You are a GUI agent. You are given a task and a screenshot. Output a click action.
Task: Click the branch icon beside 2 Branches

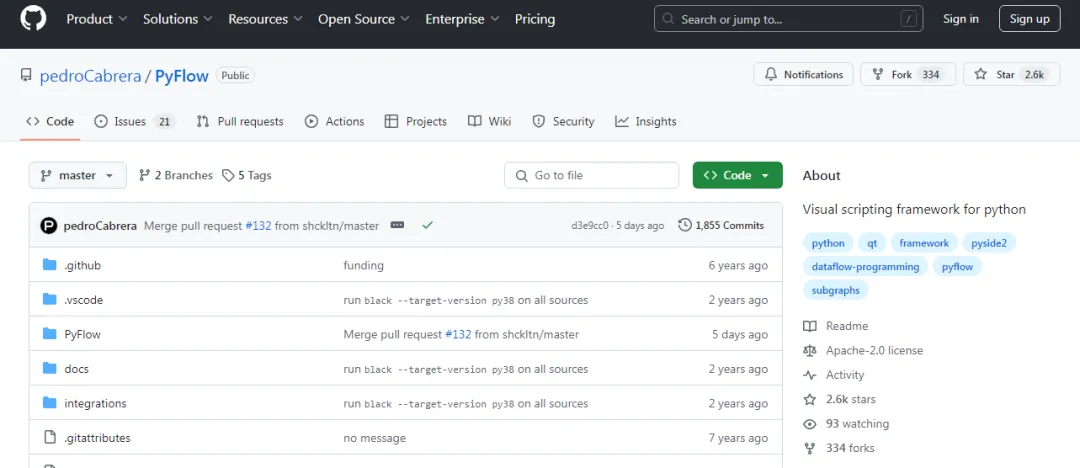(x=145, y=176)
